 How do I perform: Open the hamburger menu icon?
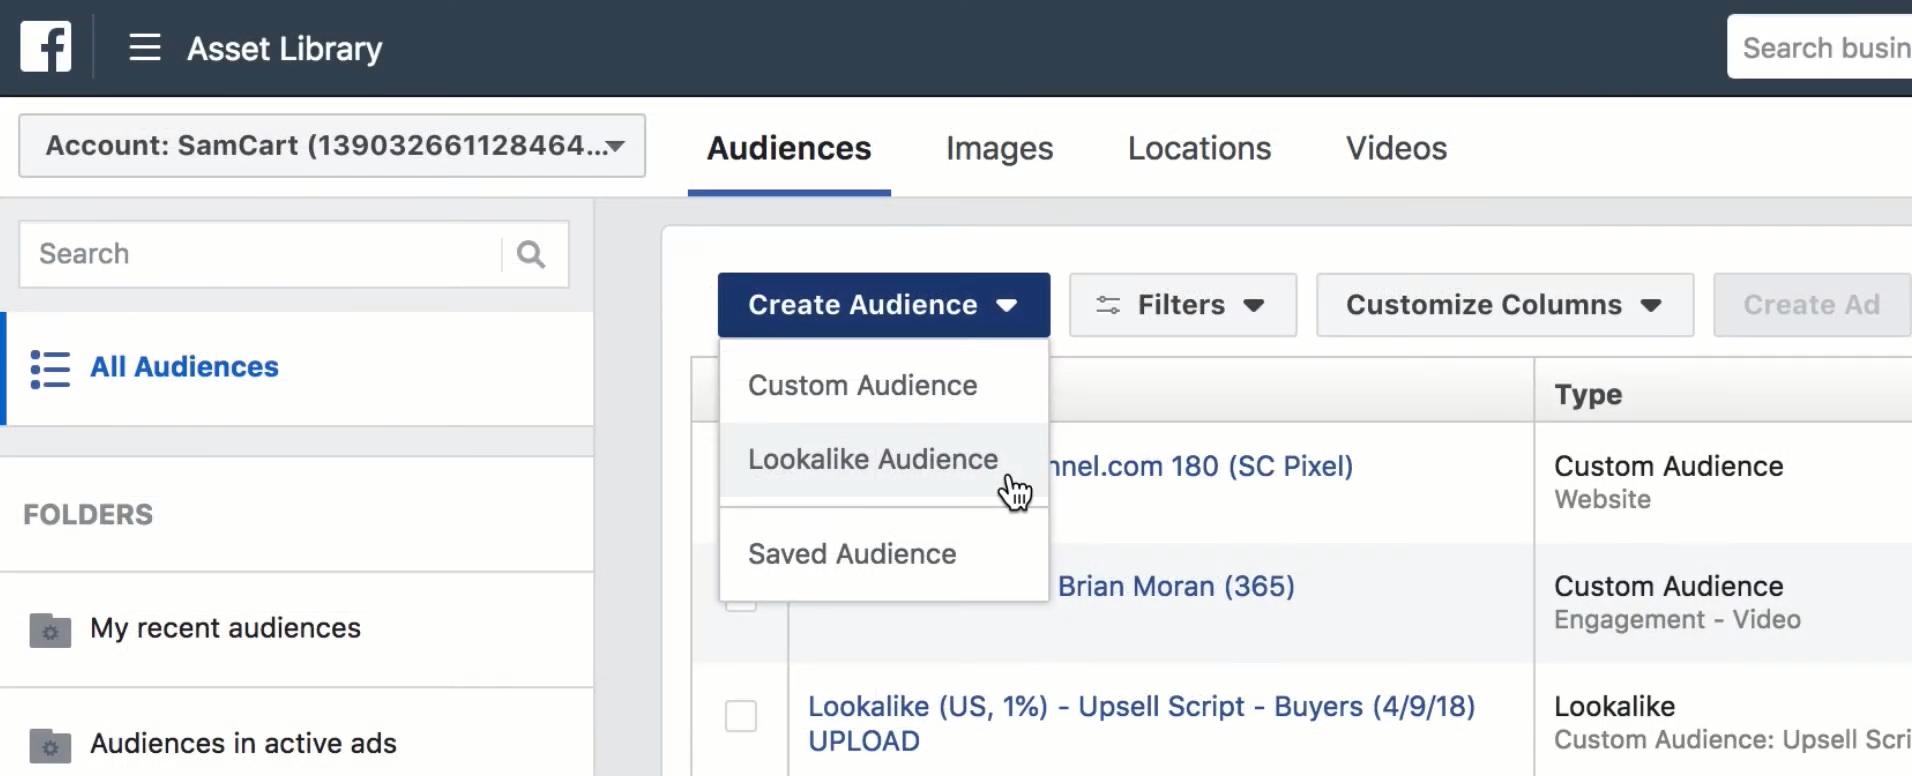click(145, 47)
